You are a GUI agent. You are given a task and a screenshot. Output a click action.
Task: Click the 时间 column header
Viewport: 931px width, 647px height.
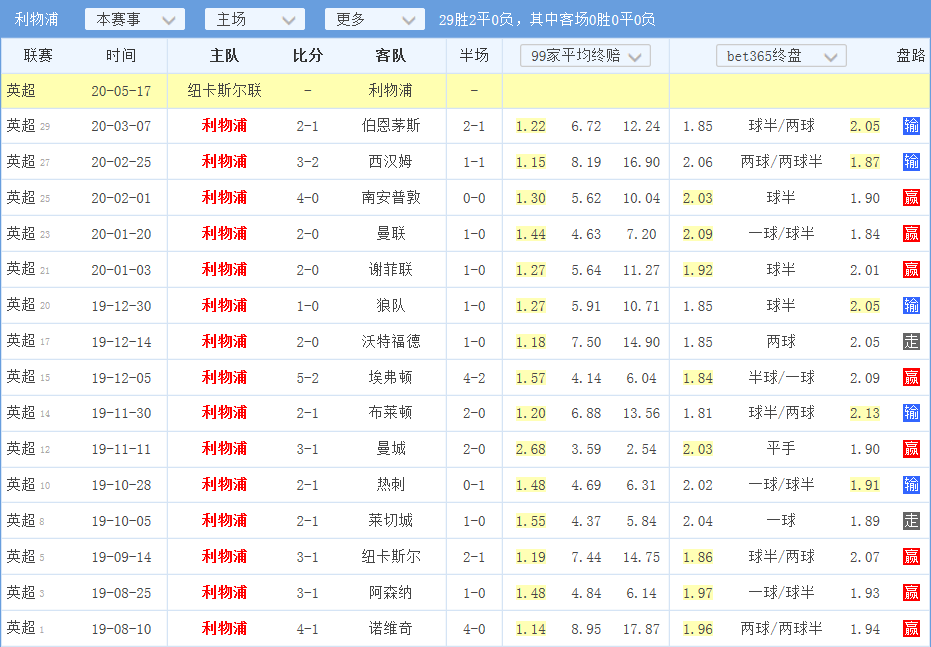(x=121, y=56)
